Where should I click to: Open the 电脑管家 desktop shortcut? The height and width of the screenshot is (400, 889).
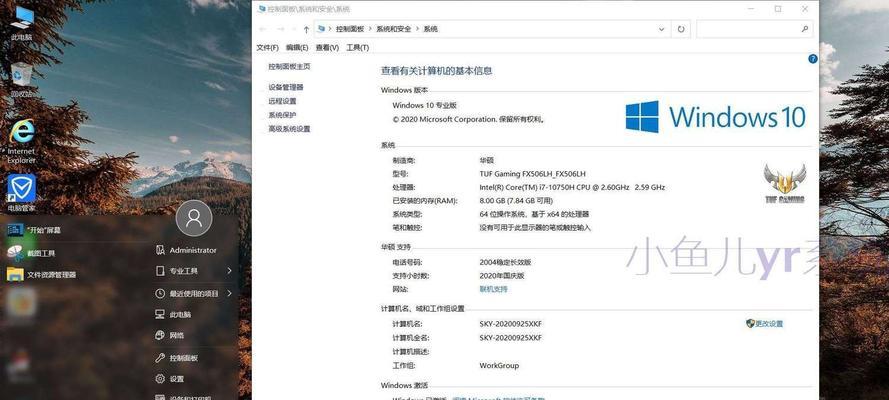[22, 193]
